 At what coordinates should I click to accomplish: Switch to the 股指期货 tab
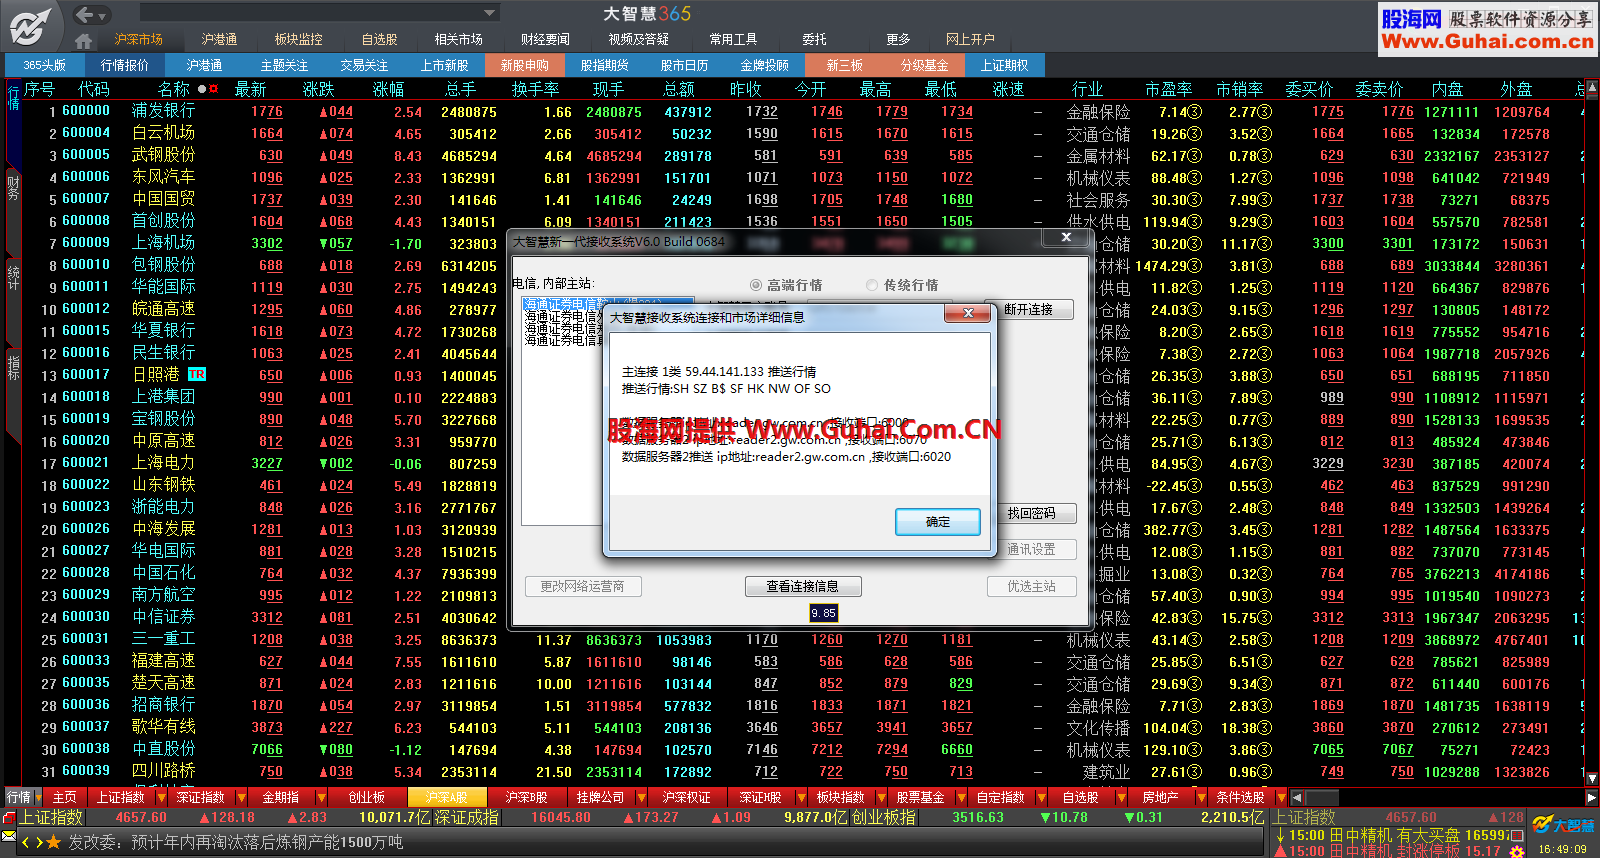[x=604, y=65]
